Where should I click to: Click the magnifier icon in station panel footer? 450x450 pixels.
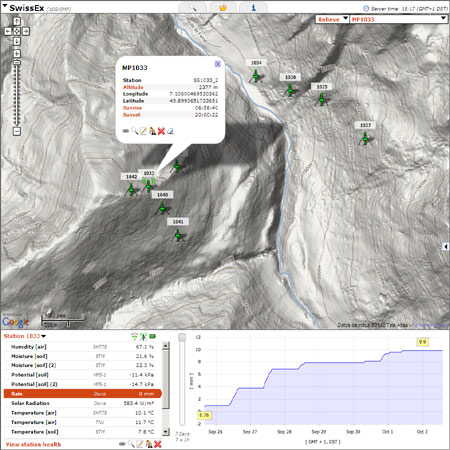pyautogui.click(x=131, y=444)
